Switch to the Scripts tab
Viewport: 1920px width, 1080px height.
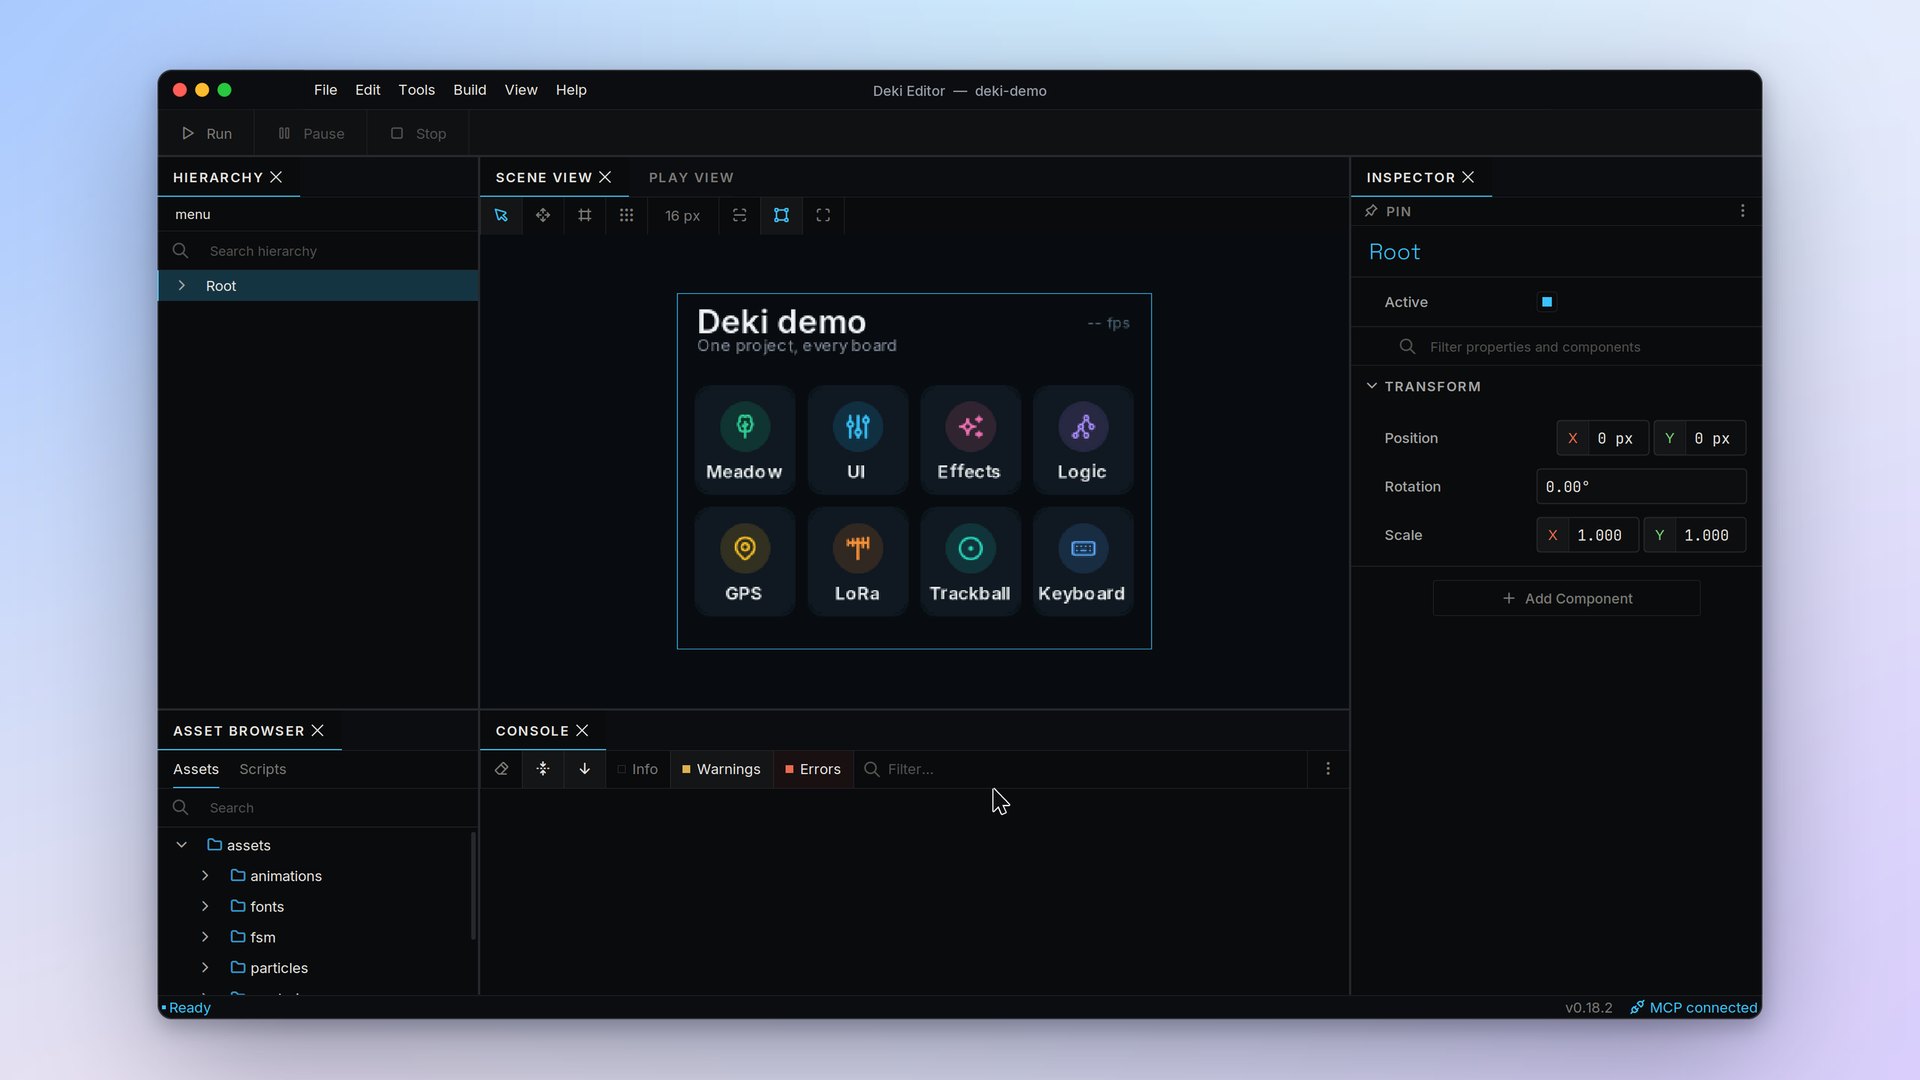pos(263,769)
